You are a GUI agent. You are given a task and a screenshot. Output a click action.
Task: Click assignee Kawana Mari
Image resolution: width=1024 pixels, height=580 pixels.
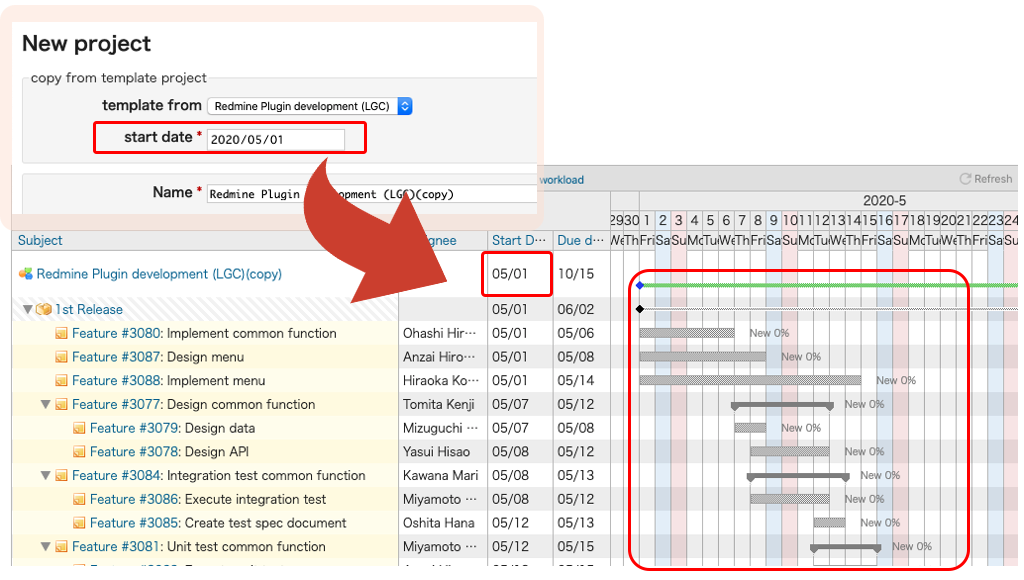pos(440,475)
